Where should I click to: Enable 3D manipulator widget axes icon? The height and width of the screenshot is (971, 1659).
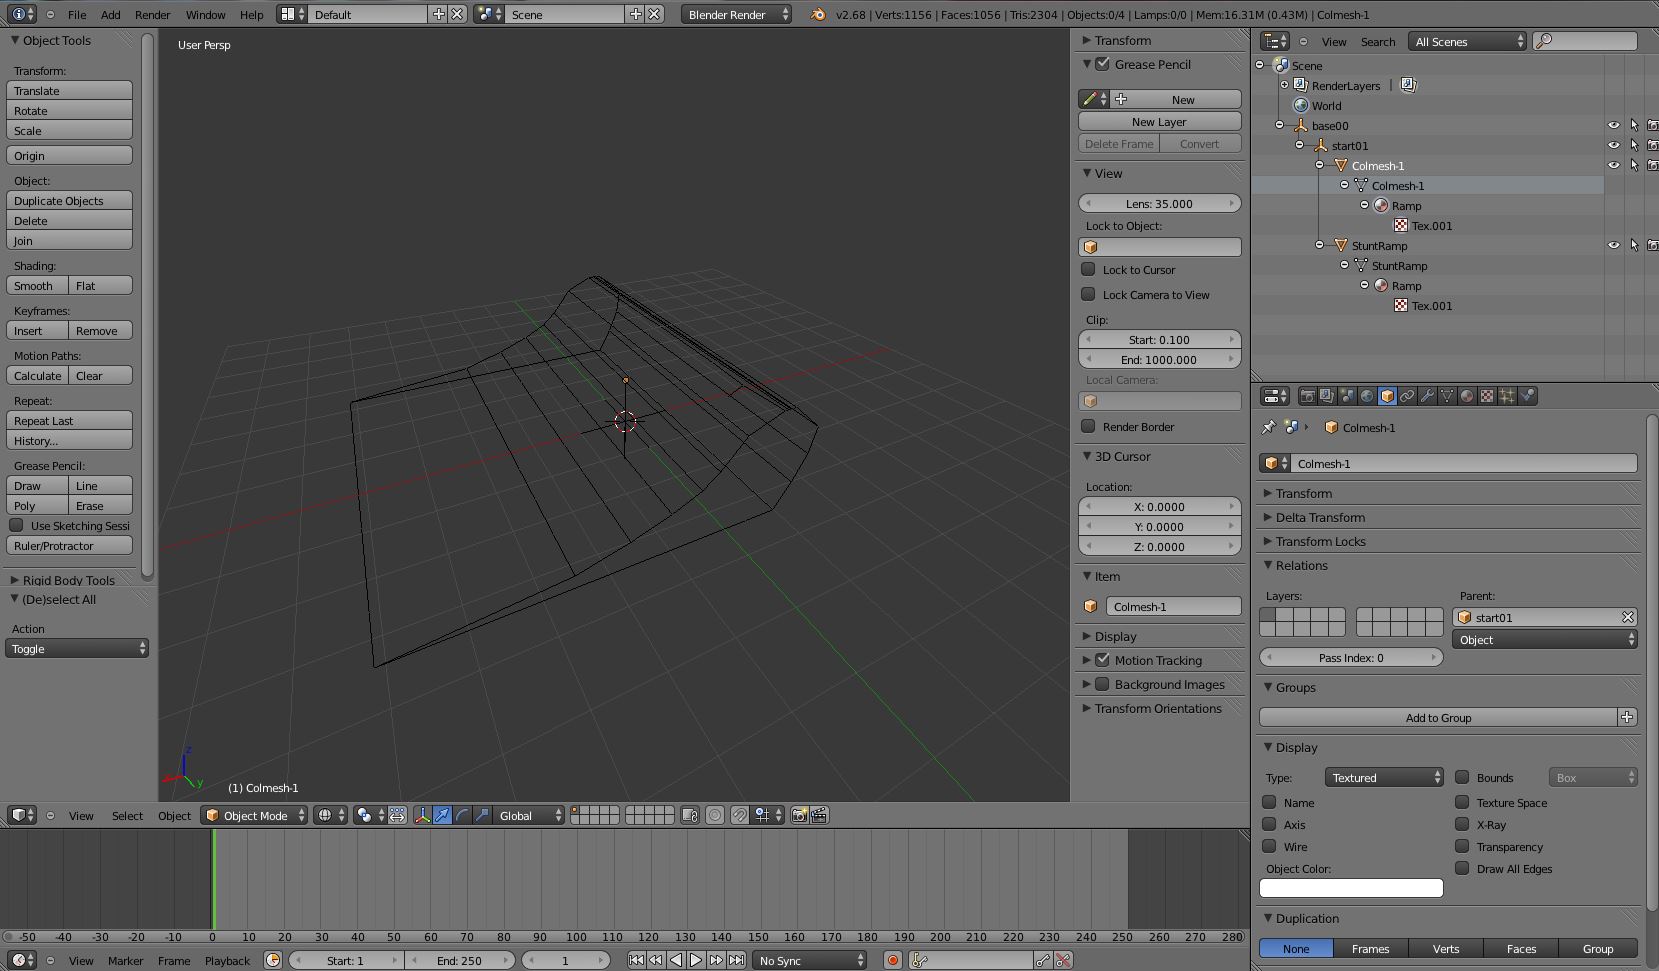coord(422,815)
